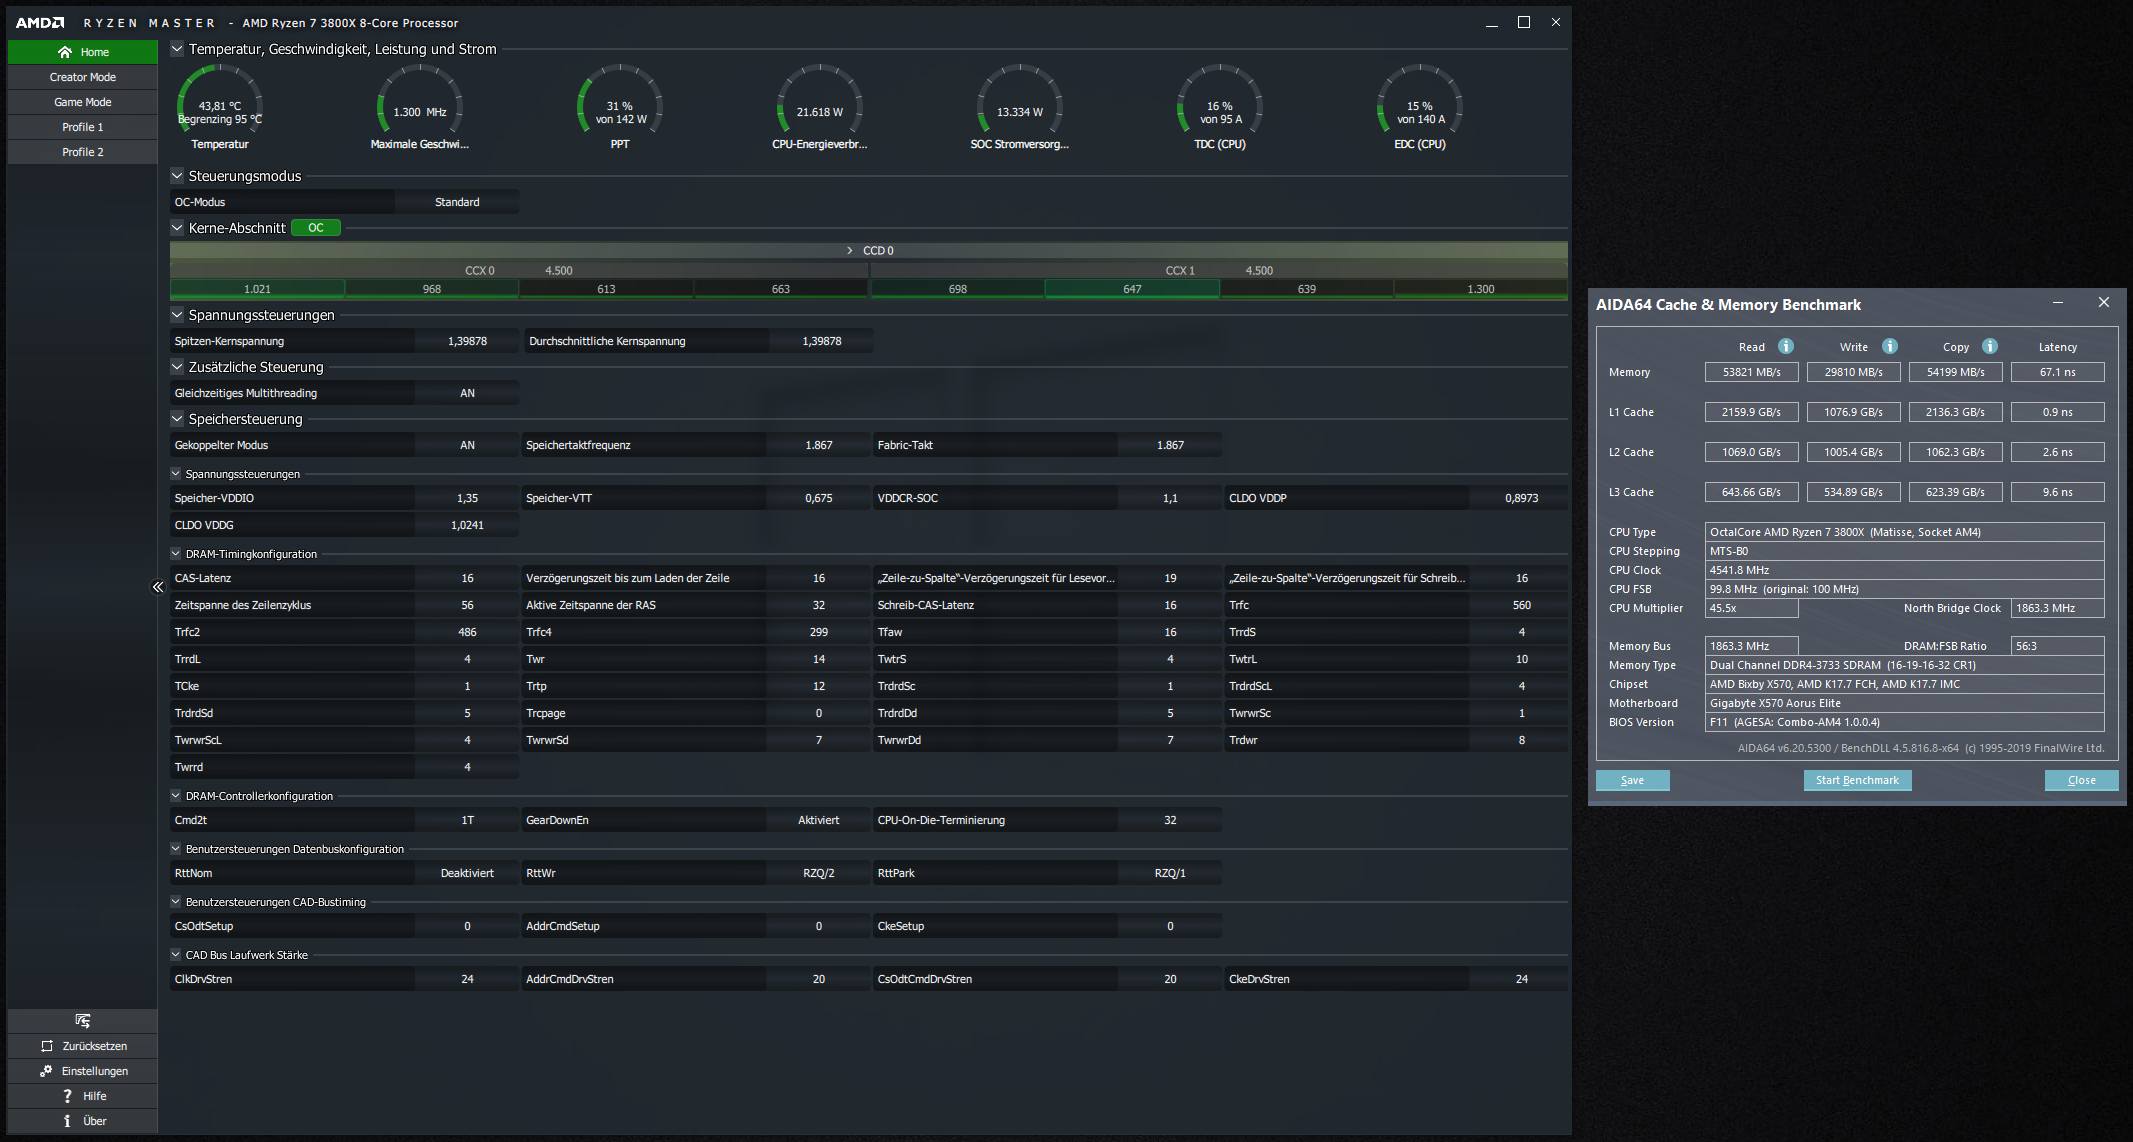Image resolution: width=2133 pixels, height=1142 pixels.
Task: Click the Temperatur gauge dial
Action: [x=220, y=105]
